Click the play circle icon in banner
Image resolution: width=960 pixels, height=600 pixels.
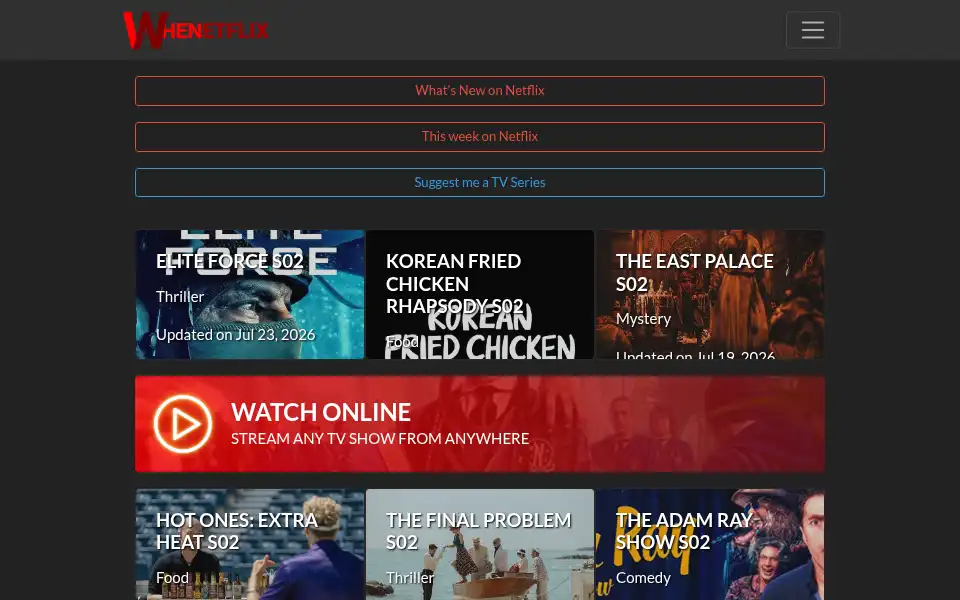pos(182,424)
